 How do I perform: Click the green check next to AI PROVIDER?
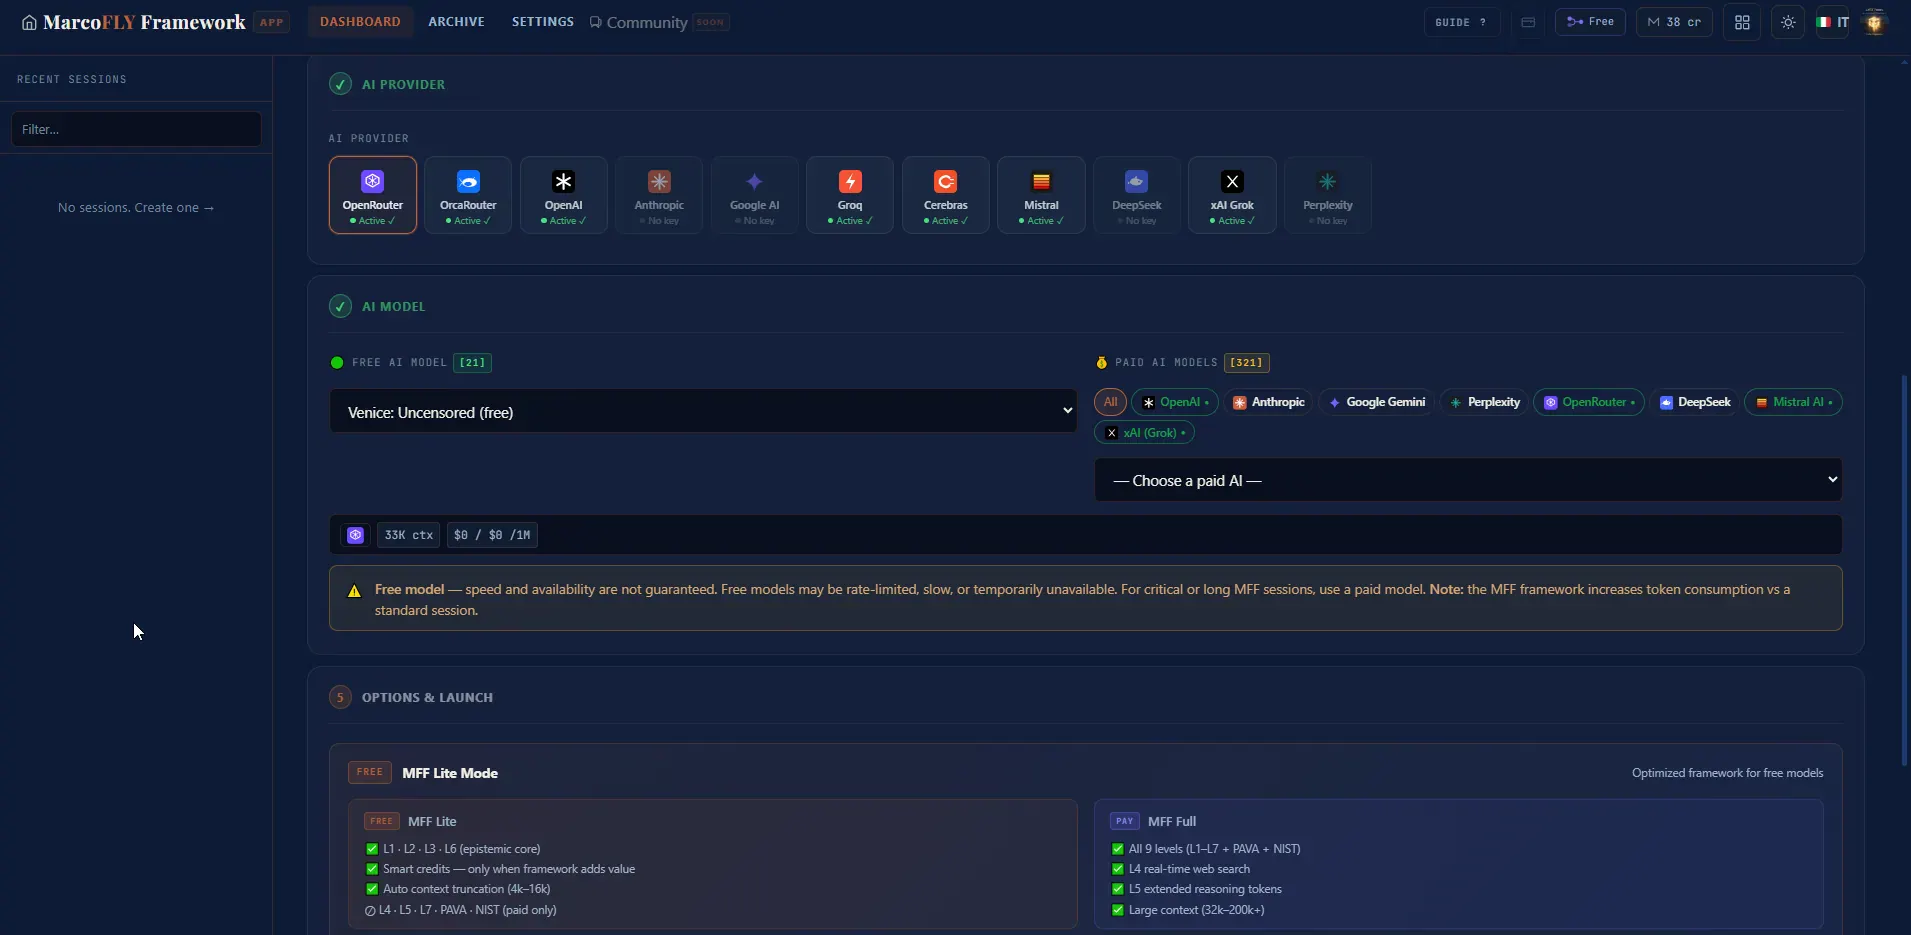(x=340, y=84)
